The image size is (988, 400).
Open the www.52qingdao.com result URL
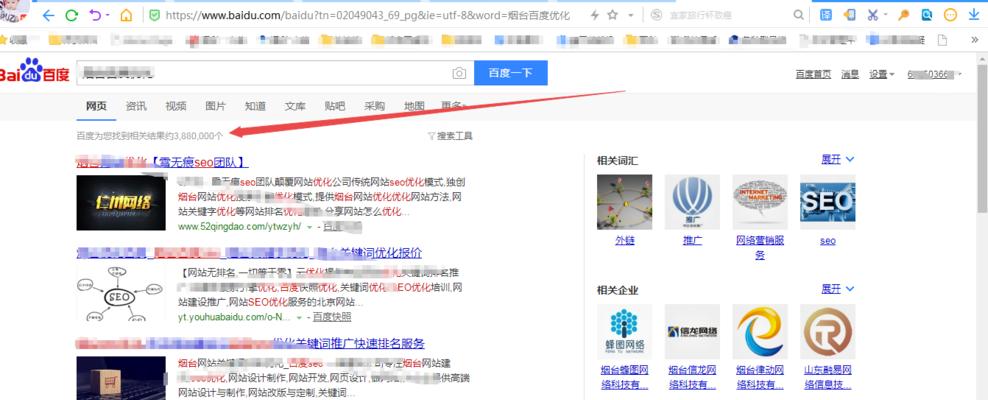pyautogui.click(x=239, y=226)
